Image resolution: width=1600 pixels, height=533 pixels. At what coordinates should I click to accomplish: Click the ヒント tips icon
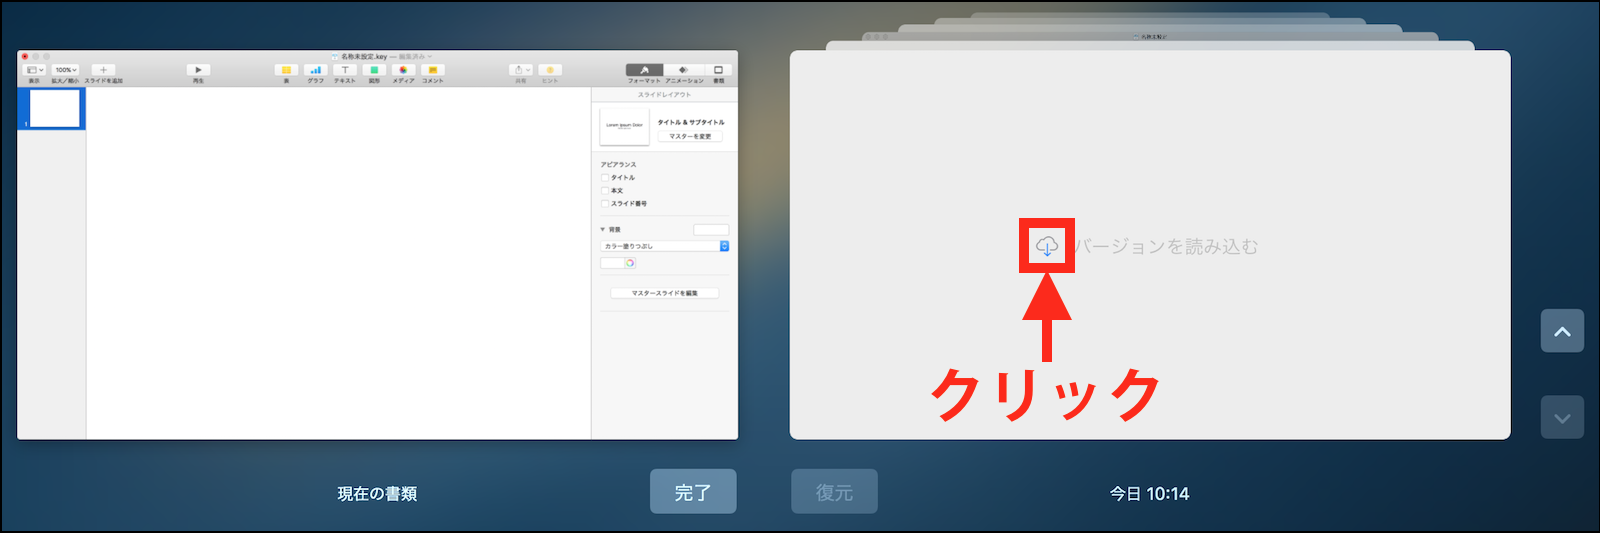[550, 70]
